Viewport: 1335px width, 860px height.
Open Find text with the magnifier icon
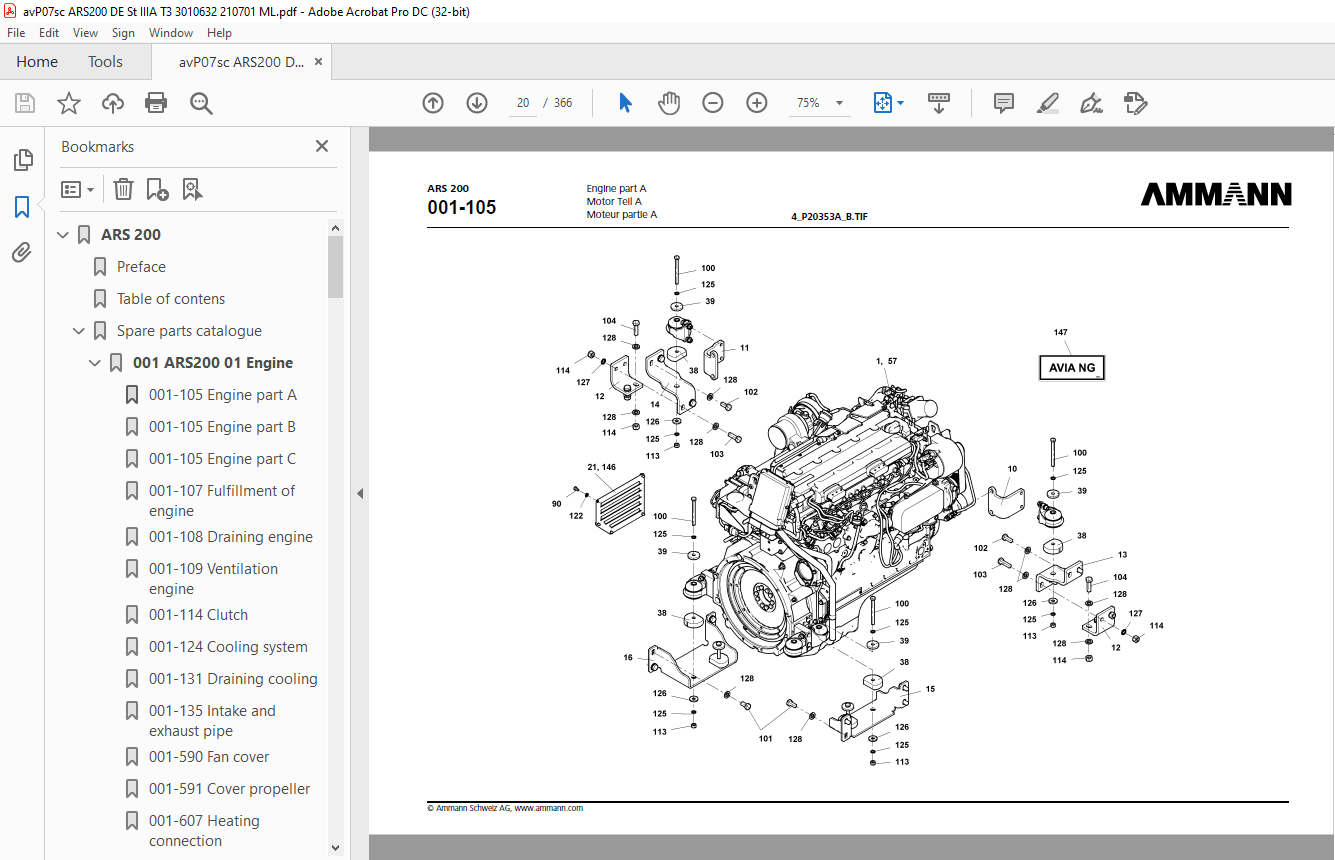201,103
